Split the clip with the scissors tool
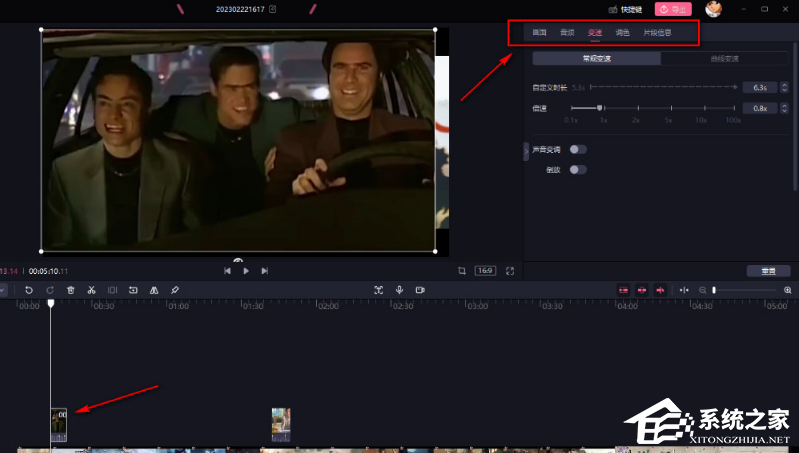 pyautogui.click(x=92, y=290)
